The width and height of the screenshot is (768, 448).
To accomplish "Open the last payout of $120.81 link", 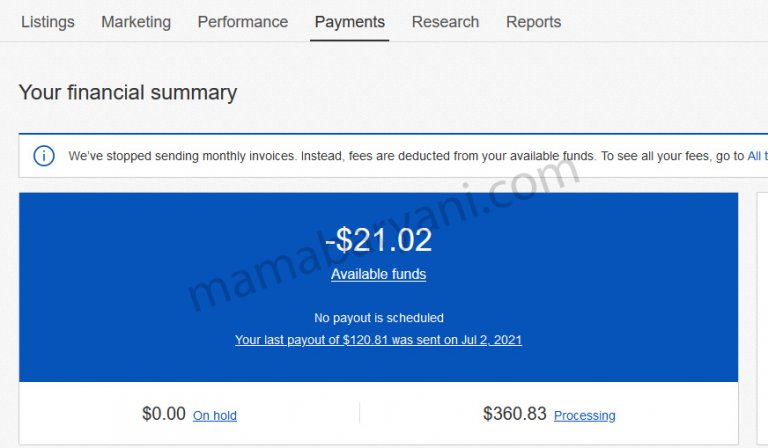I will coord(378,340).
